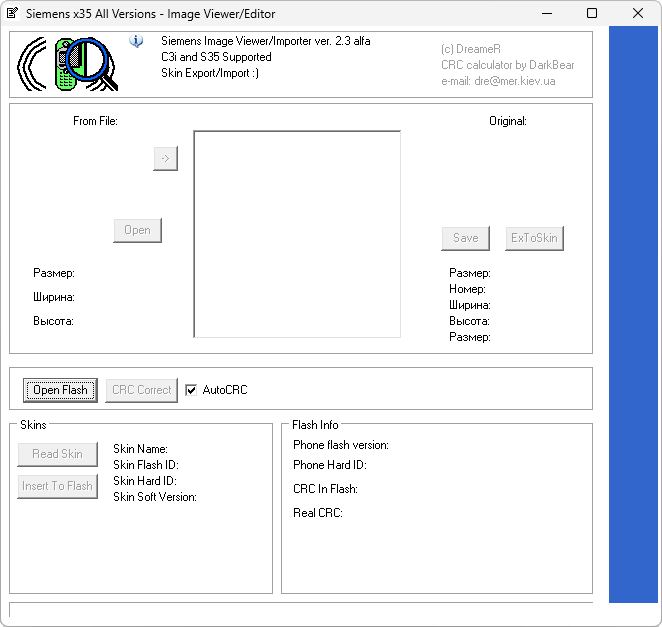
Task: Click 'Skin Hard ID:' label
Action: pos(145,481)
